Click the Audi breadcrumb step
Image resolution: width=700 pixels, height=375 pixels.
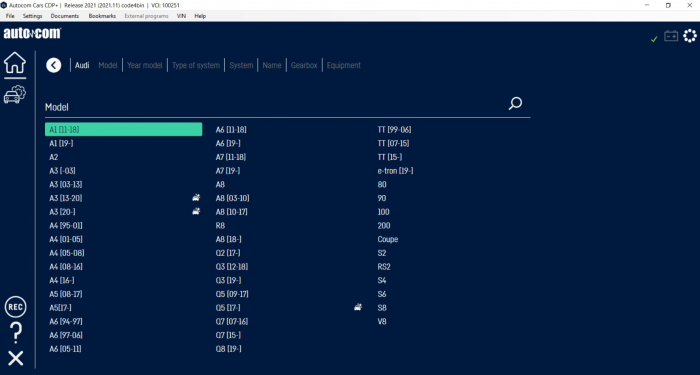tap(82, 65)
